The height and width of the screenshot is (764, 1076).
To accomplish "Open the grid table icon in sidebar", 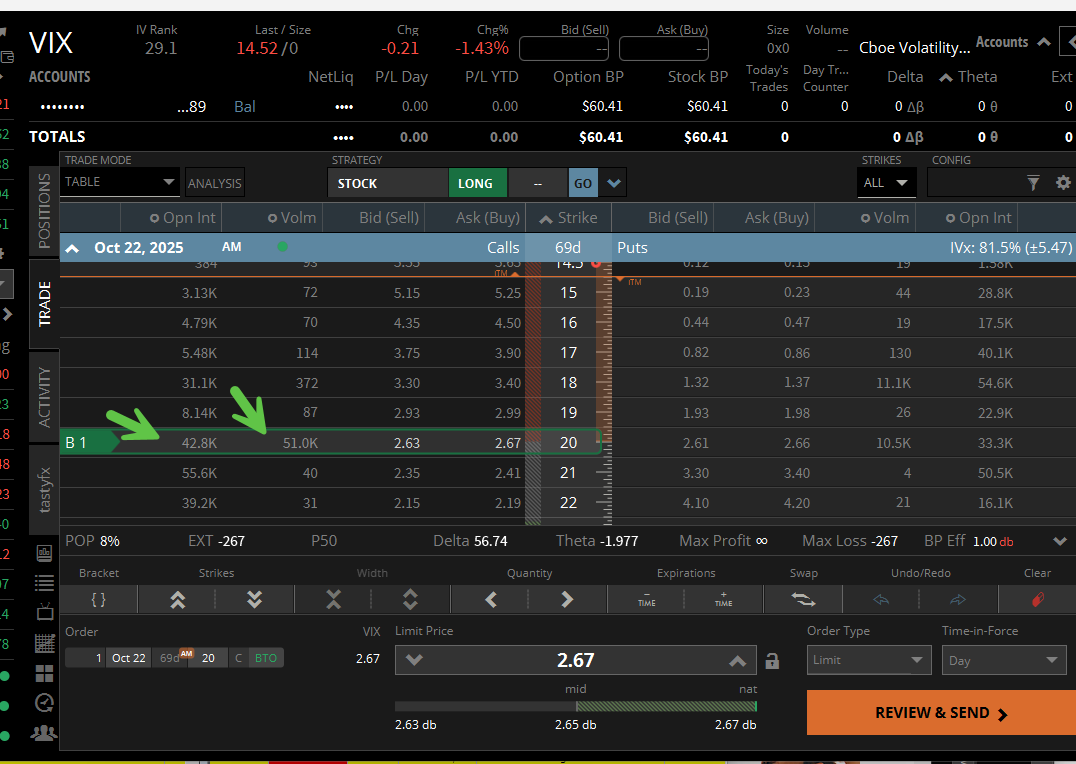I will pyautogui.click(x=45, y=643).
